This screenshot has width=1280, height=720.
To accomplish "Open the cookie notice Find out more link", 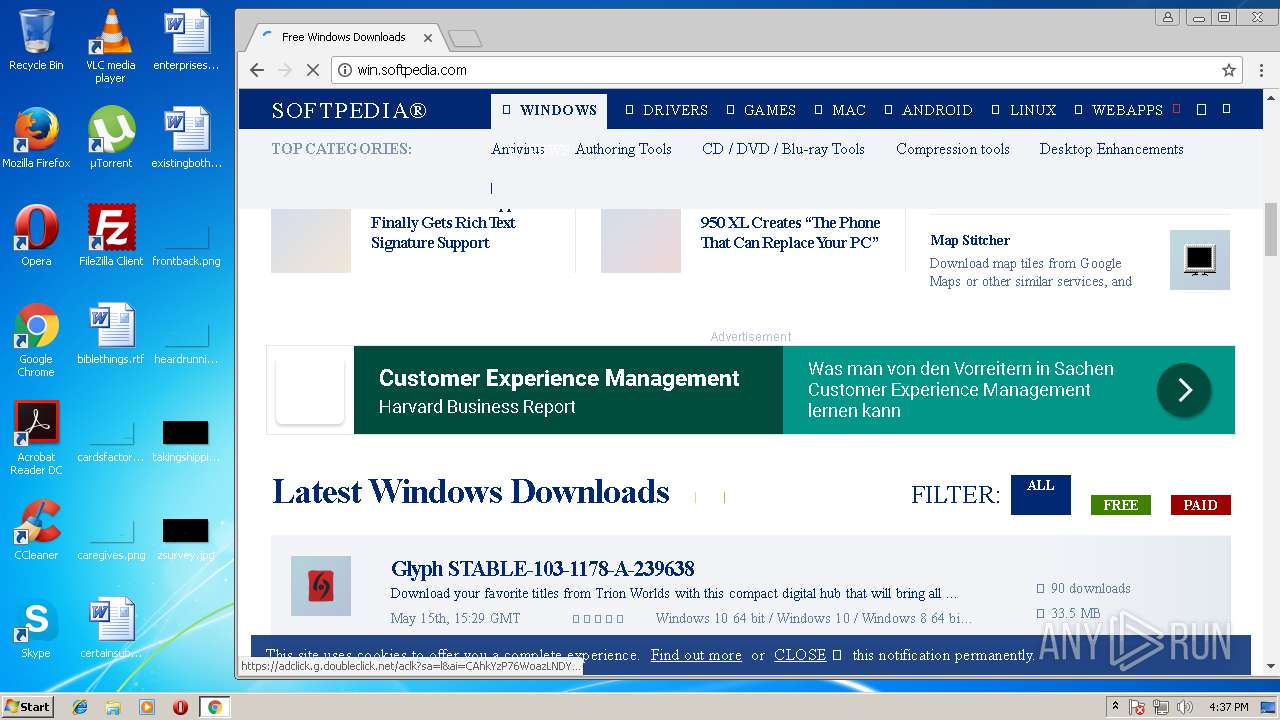I will coord(696,655).
